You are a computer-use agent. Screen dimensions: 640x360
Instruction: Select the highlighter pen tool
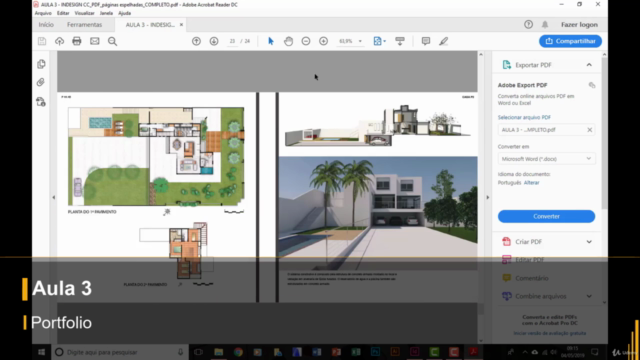click(x=444, y=41)
